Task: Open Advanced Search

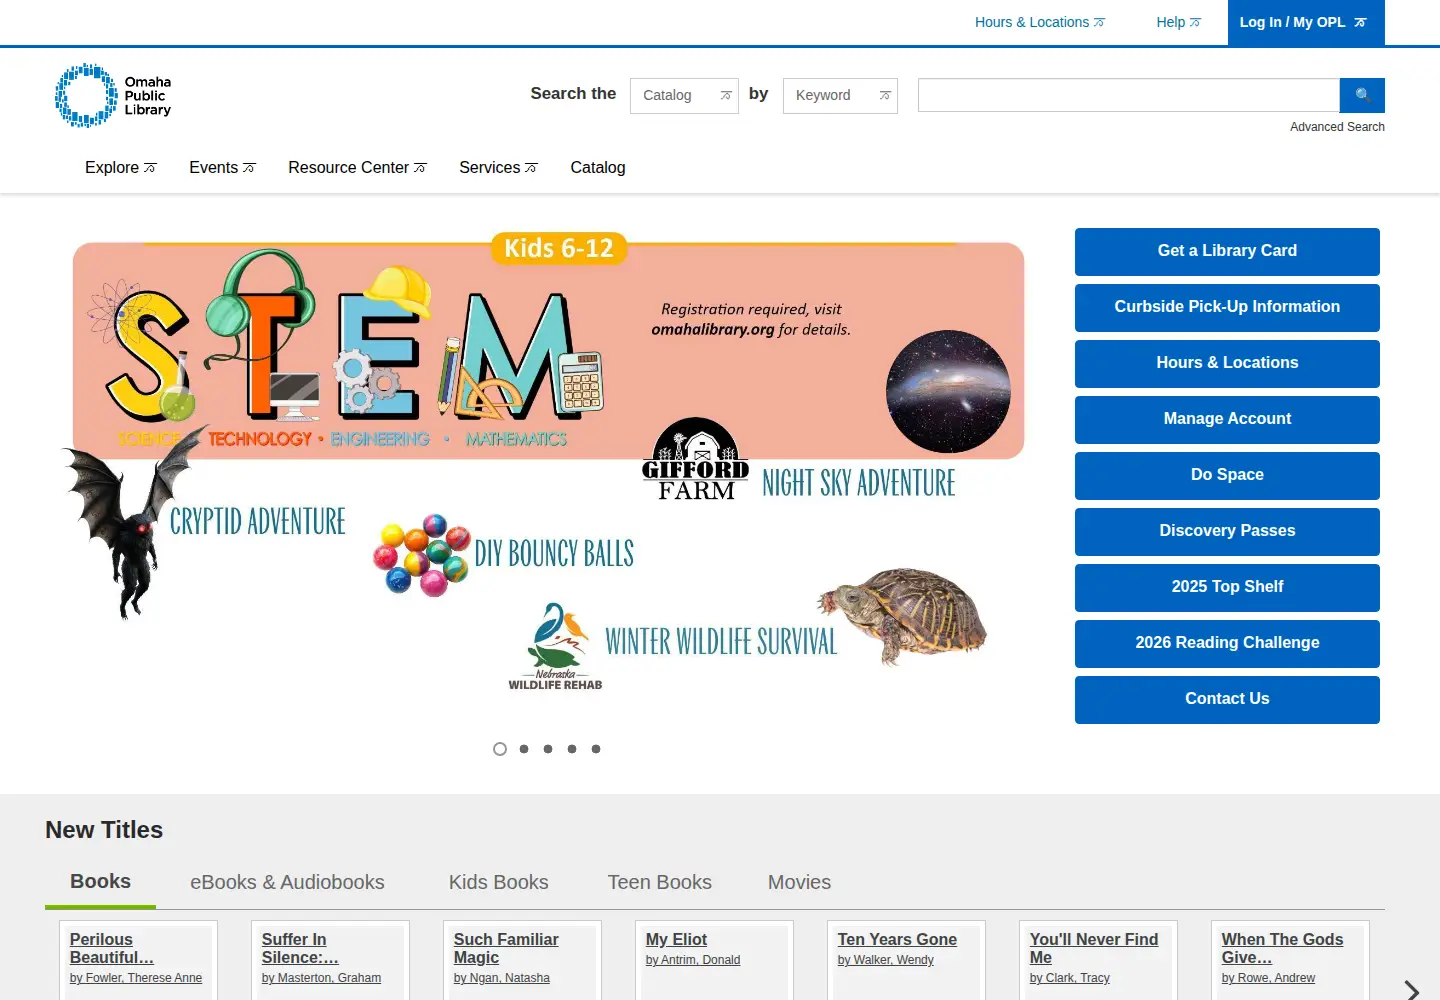Action: [1337, 127]
